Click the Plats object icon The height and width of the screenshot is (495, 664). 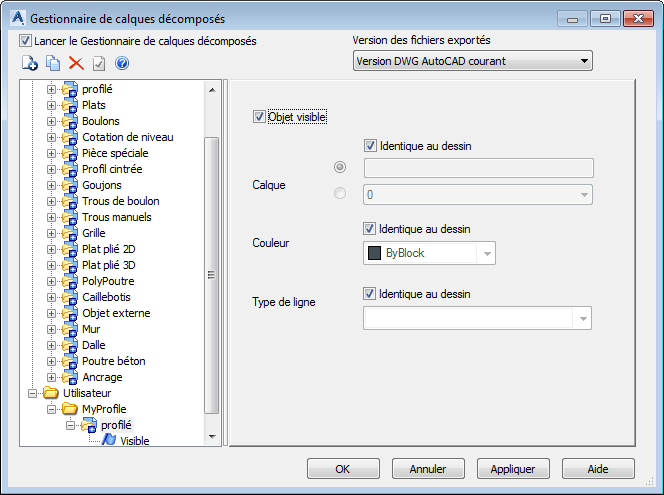click(x=70, y=105)
